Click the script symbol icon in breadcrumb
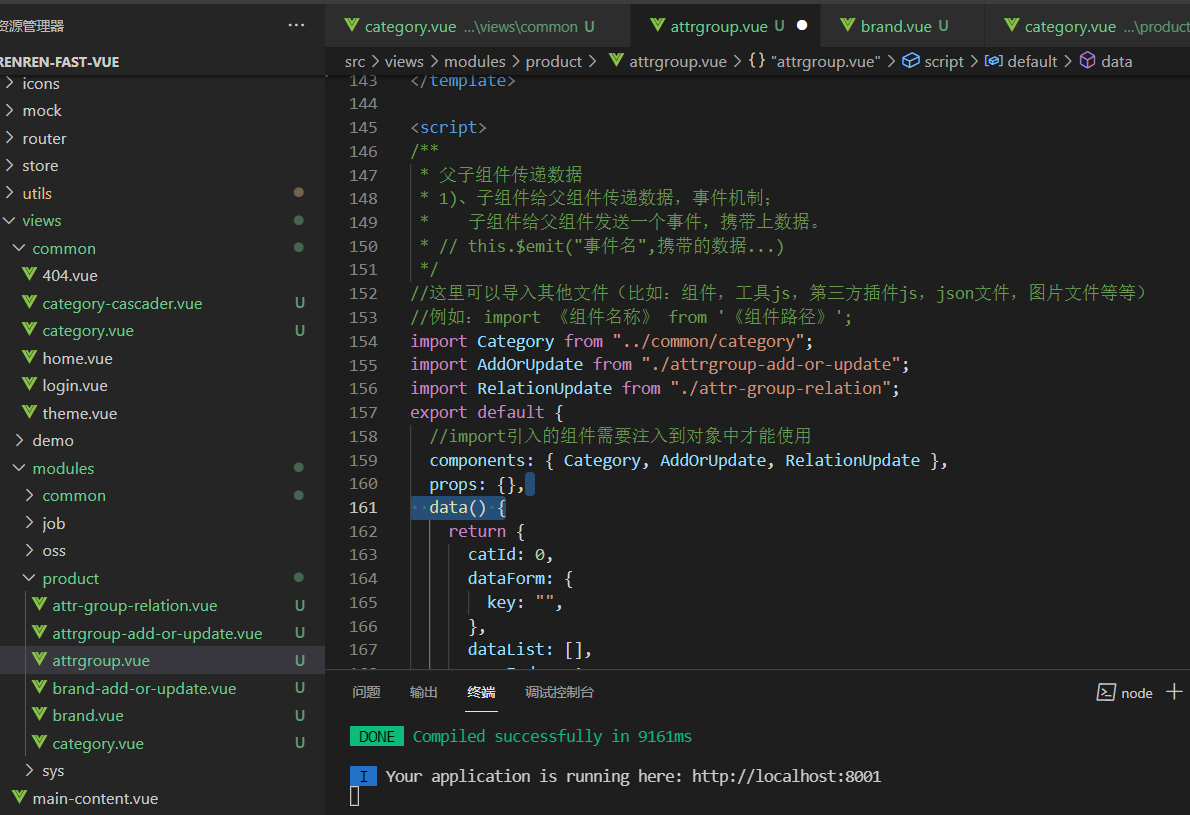This screenshot has height=815, width=1190. 910,61
